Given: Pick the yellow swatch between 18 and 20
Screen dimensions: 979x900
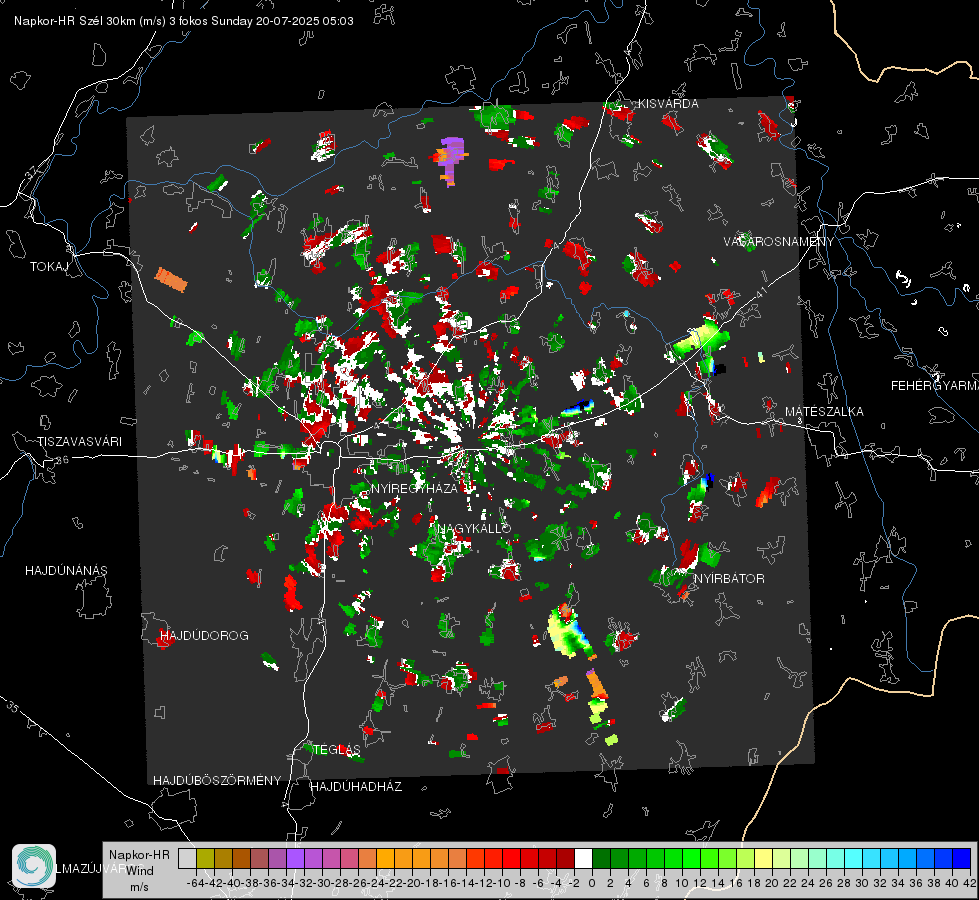Looking at the screenshot, I should click(x=764, y=859).
